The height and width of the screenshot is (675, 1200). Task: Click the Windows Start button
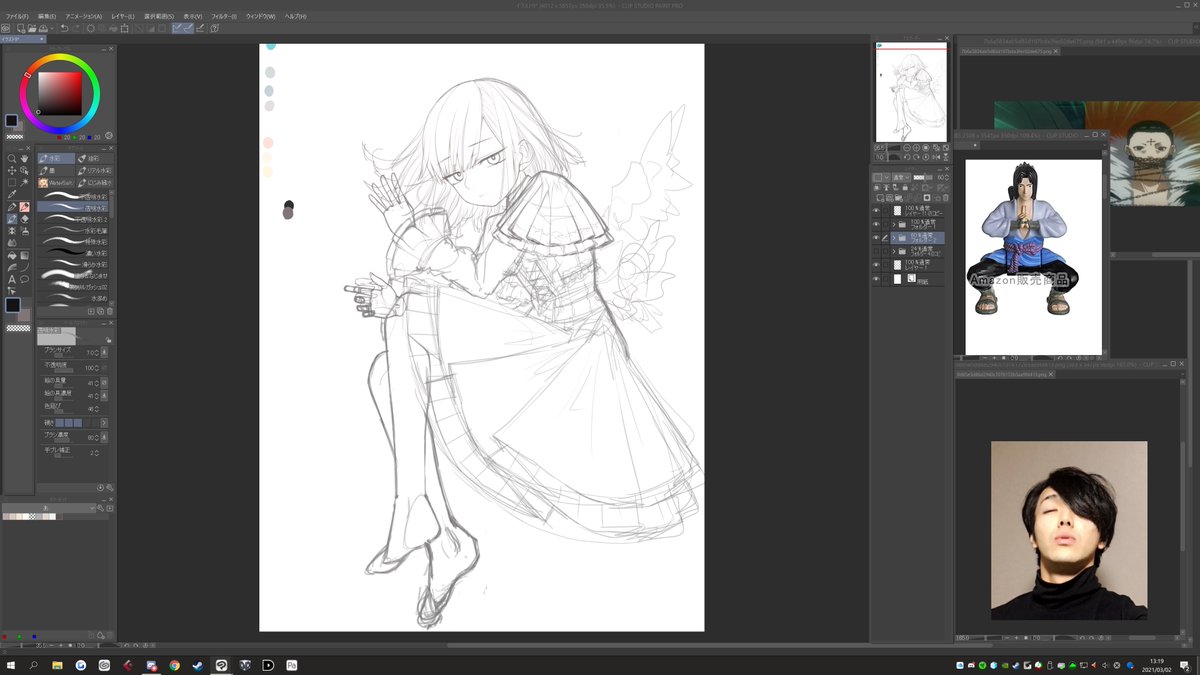(10, 664)
